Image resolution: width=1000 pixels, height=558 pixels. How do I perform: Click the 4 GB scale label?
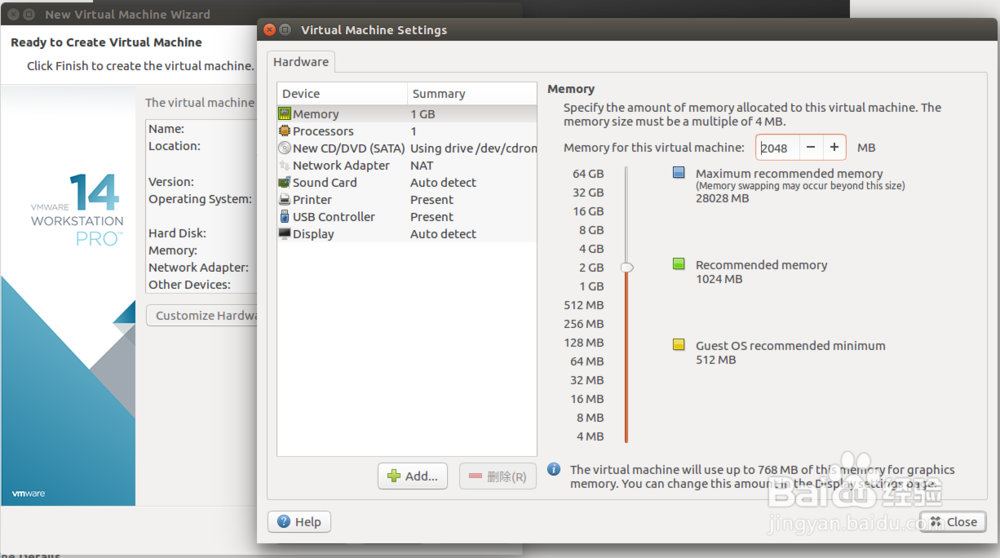click(591, 249)
